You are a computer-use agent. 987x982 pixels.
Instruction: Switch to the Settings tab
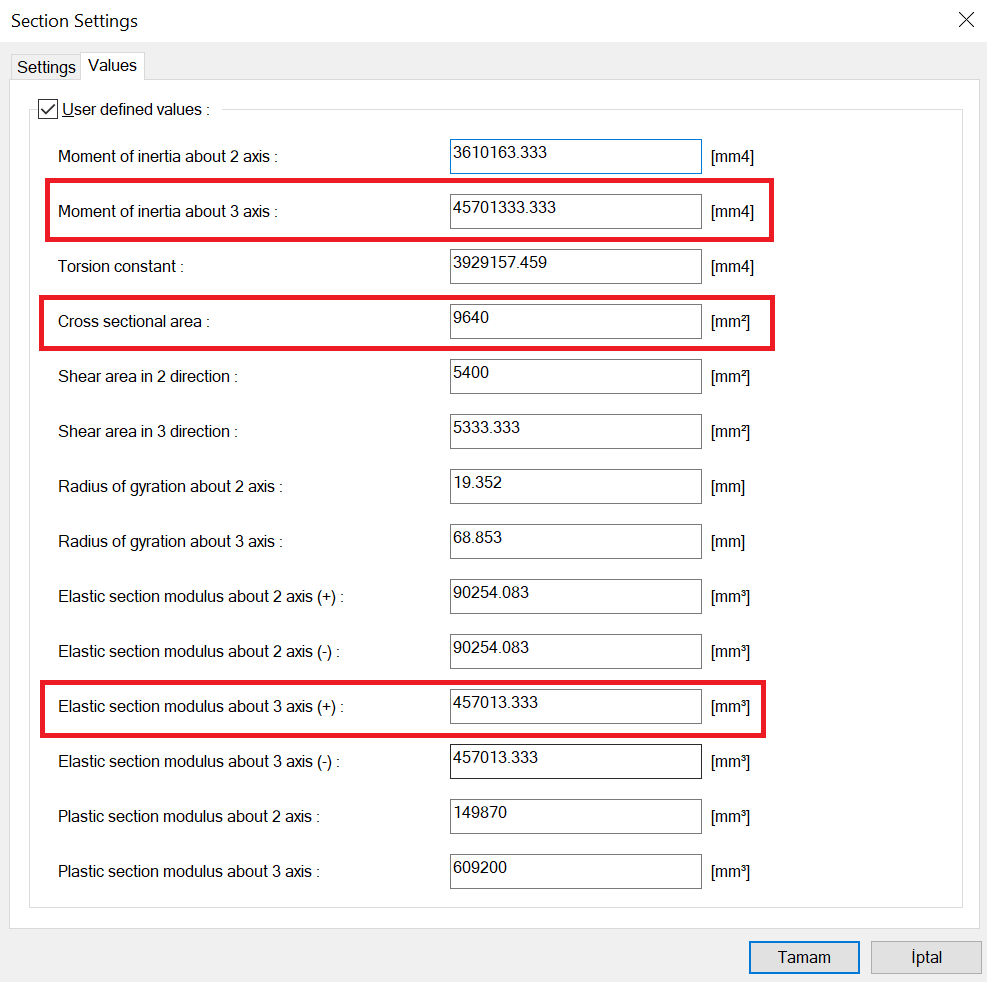coord(46,67)
